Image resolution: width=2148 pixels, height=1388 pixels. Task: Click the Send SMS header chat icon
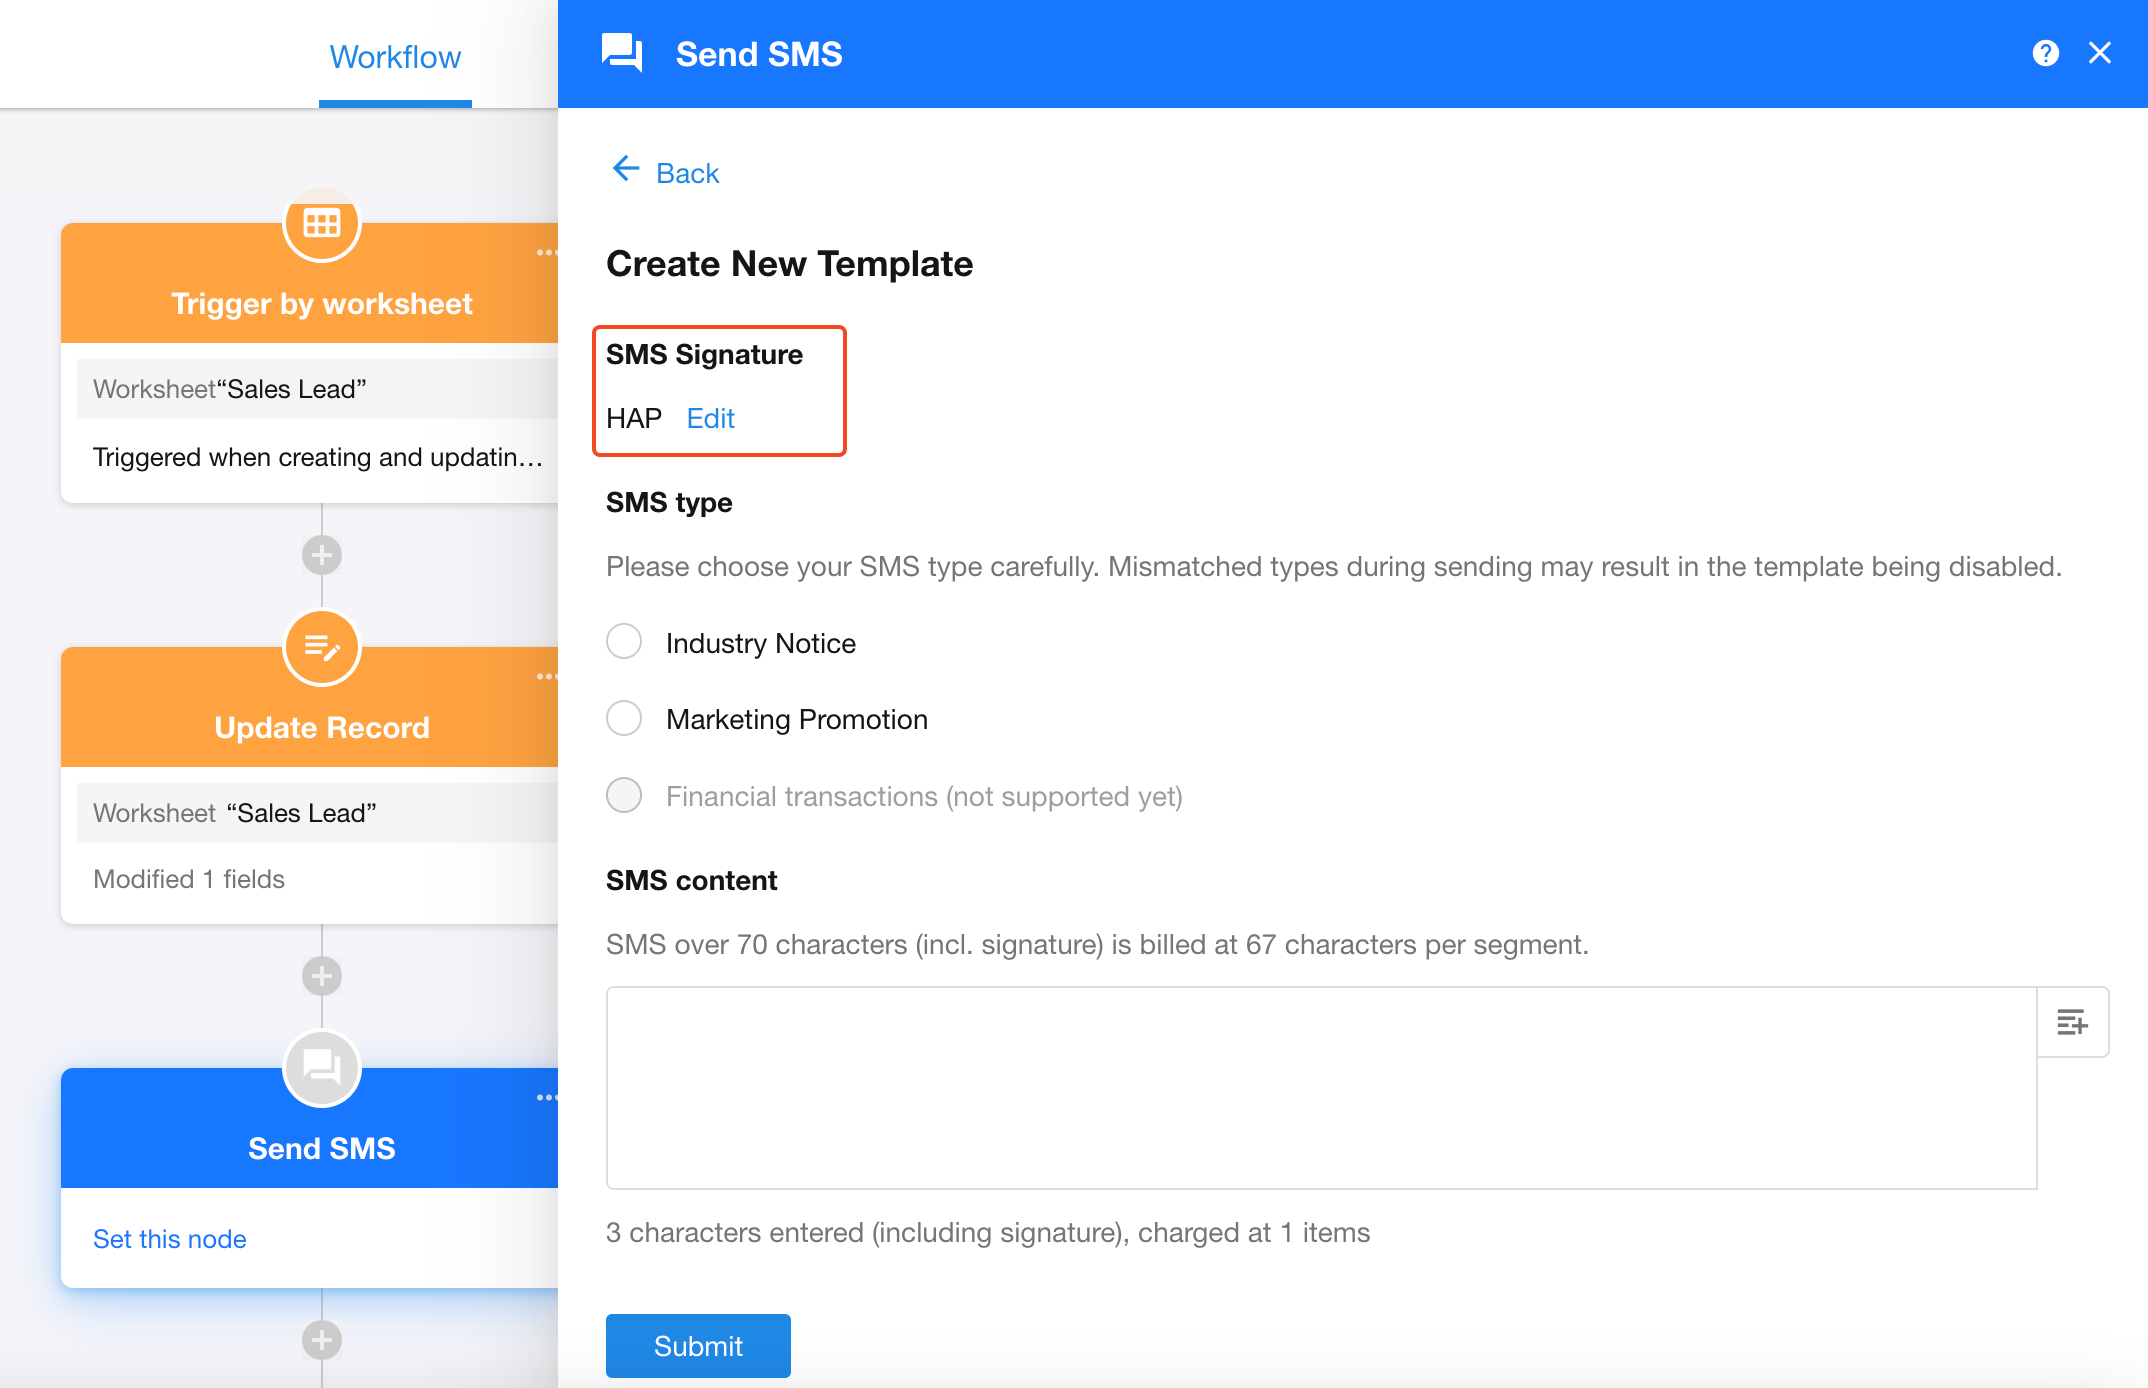coord(622,53)
